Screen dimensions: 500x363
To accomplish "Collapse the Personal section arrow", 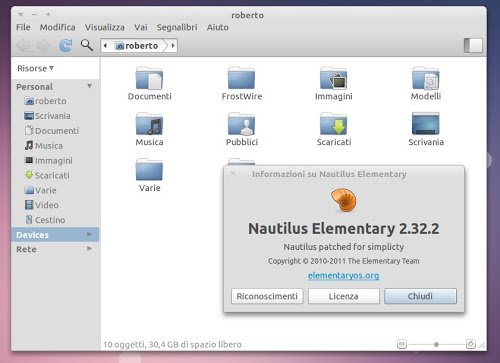I will click(x=89, y=86).
